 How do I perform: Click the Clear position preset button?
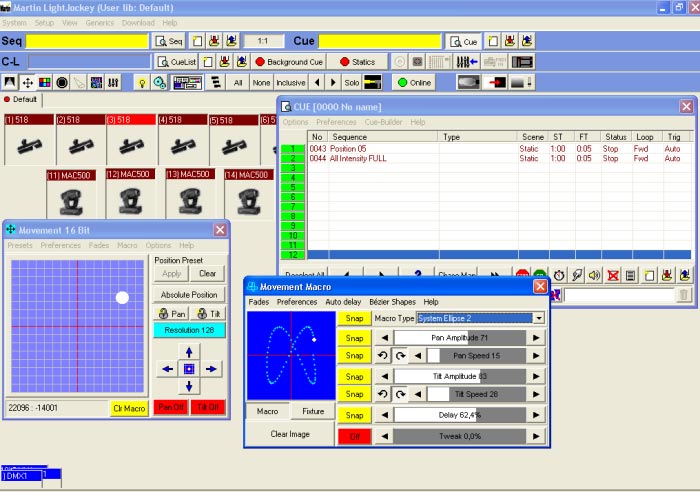pos(207,273)
